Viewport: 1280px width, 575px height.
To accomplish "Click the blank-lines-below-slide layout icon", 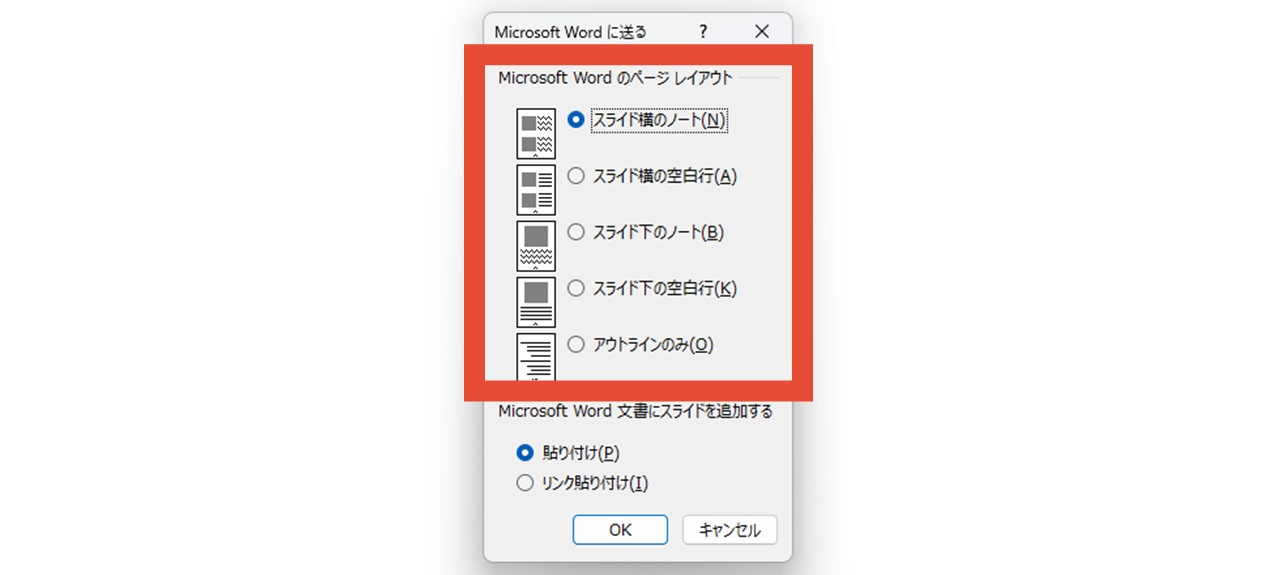I will (x=536, y=302).
